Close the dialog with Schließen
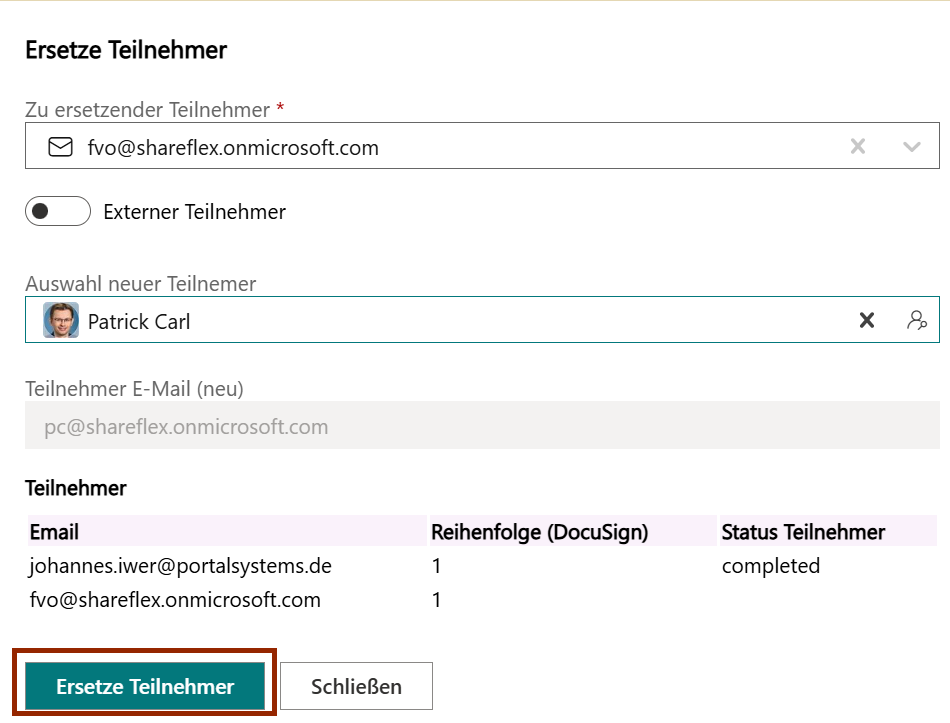The height and width of the screenshot is (723, 950). pos(356,686)
